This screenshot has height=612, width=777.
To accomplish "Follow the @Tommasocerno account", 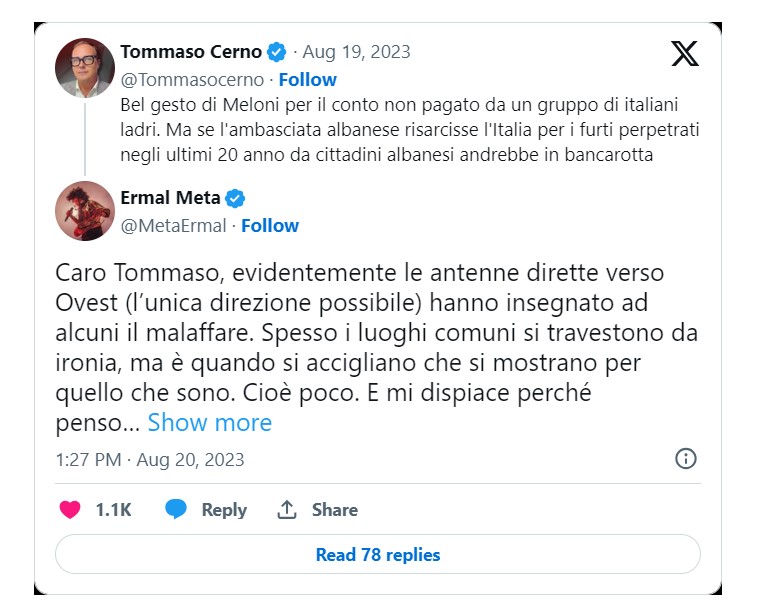I will (x=307, y=80).
